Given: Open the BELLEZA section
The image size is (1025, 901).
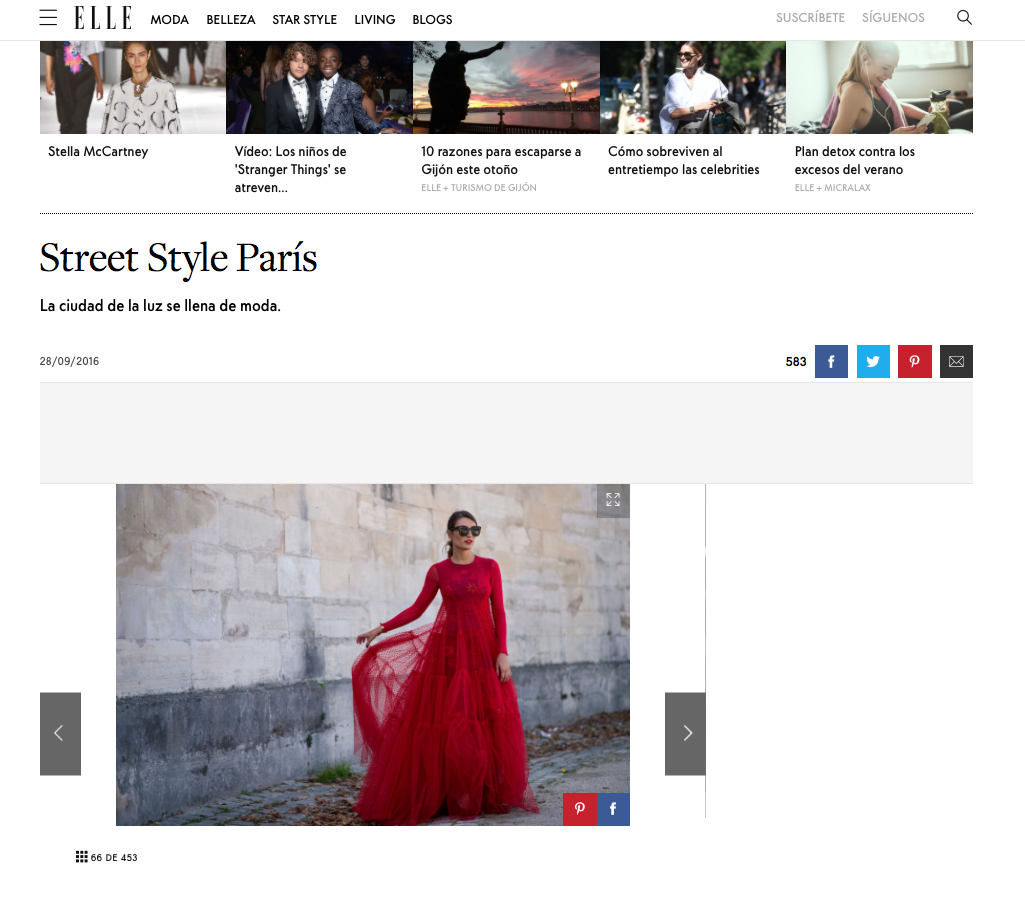Looking at the screenshot, I should 231,20.
